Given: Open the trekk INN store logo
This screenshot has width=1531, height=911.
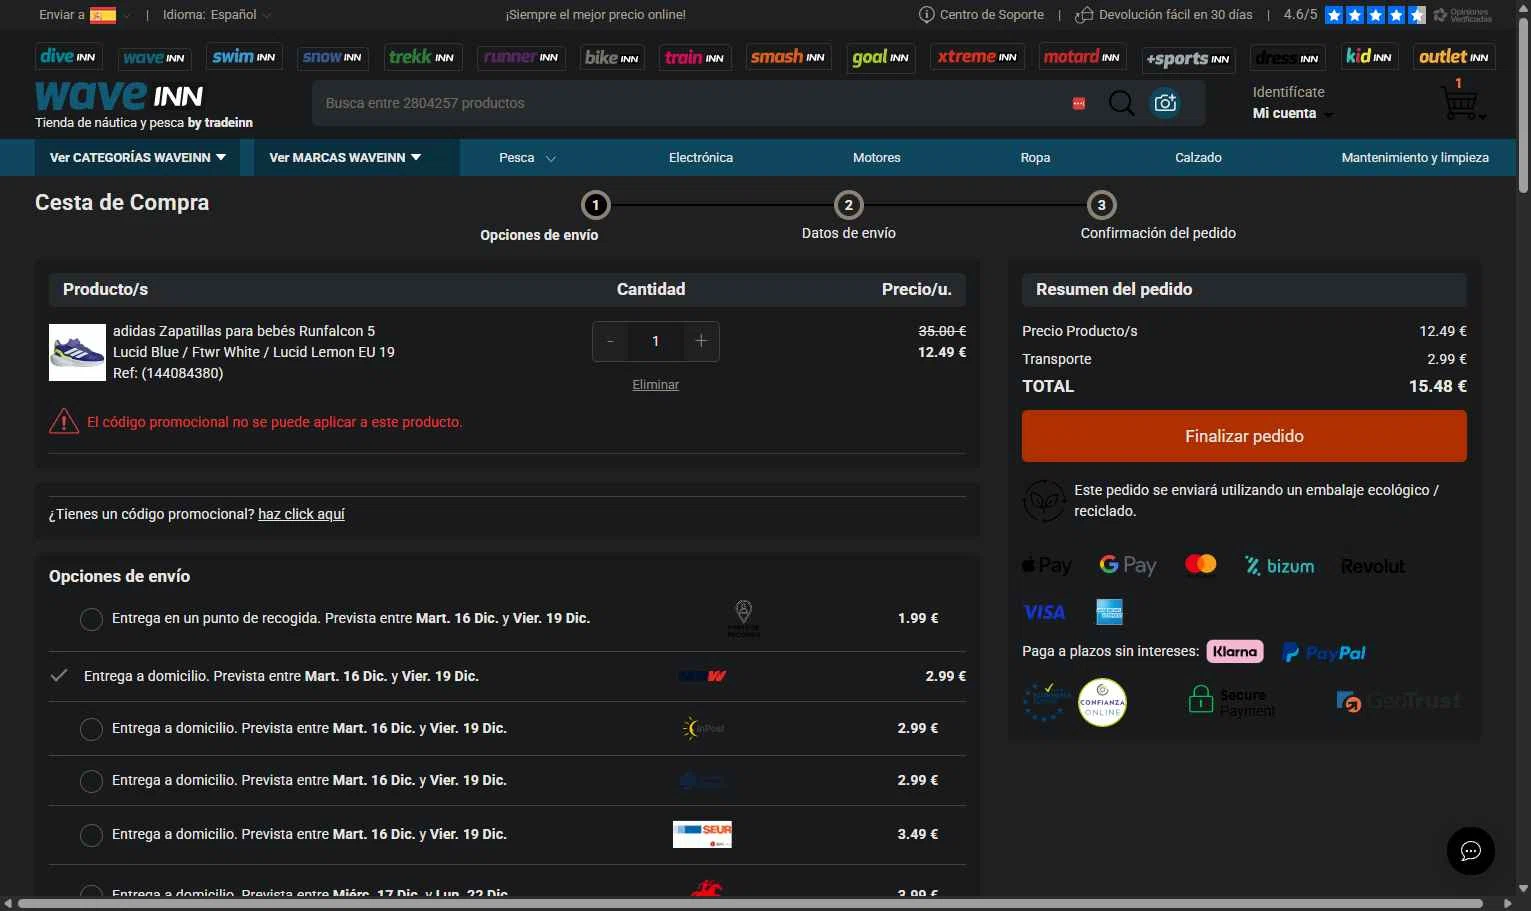Looking at the screenshot, I should [x=422, y=57].
